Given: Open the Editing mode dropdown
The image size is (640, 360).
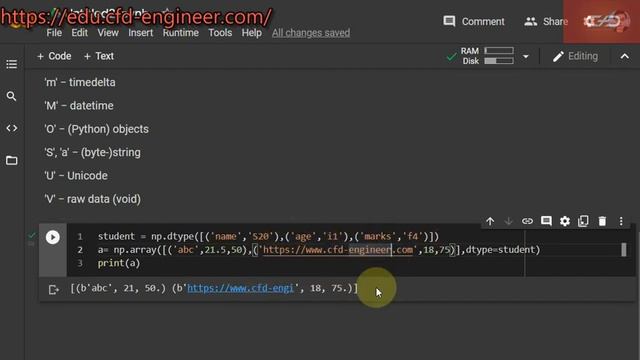Looking at the screenshot, I should click(576, 56).
